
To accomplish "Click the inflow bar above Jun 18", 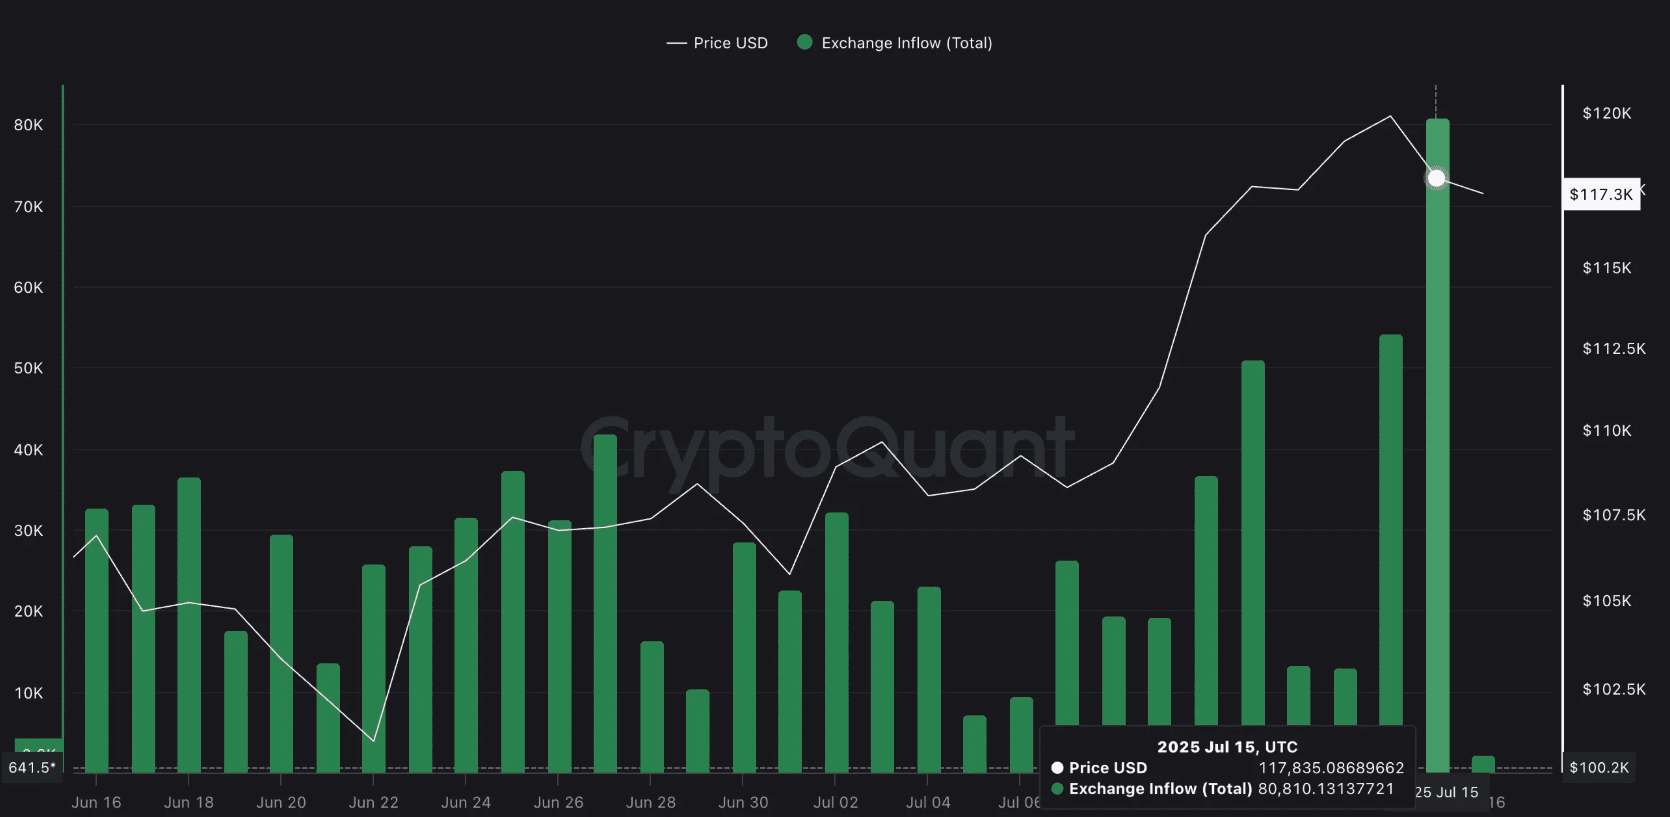I will [189, 624].
